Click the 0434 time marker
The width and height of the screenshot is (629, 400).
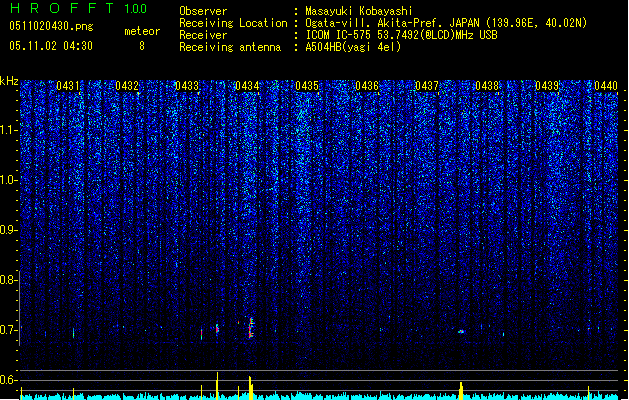click(247, 86)
